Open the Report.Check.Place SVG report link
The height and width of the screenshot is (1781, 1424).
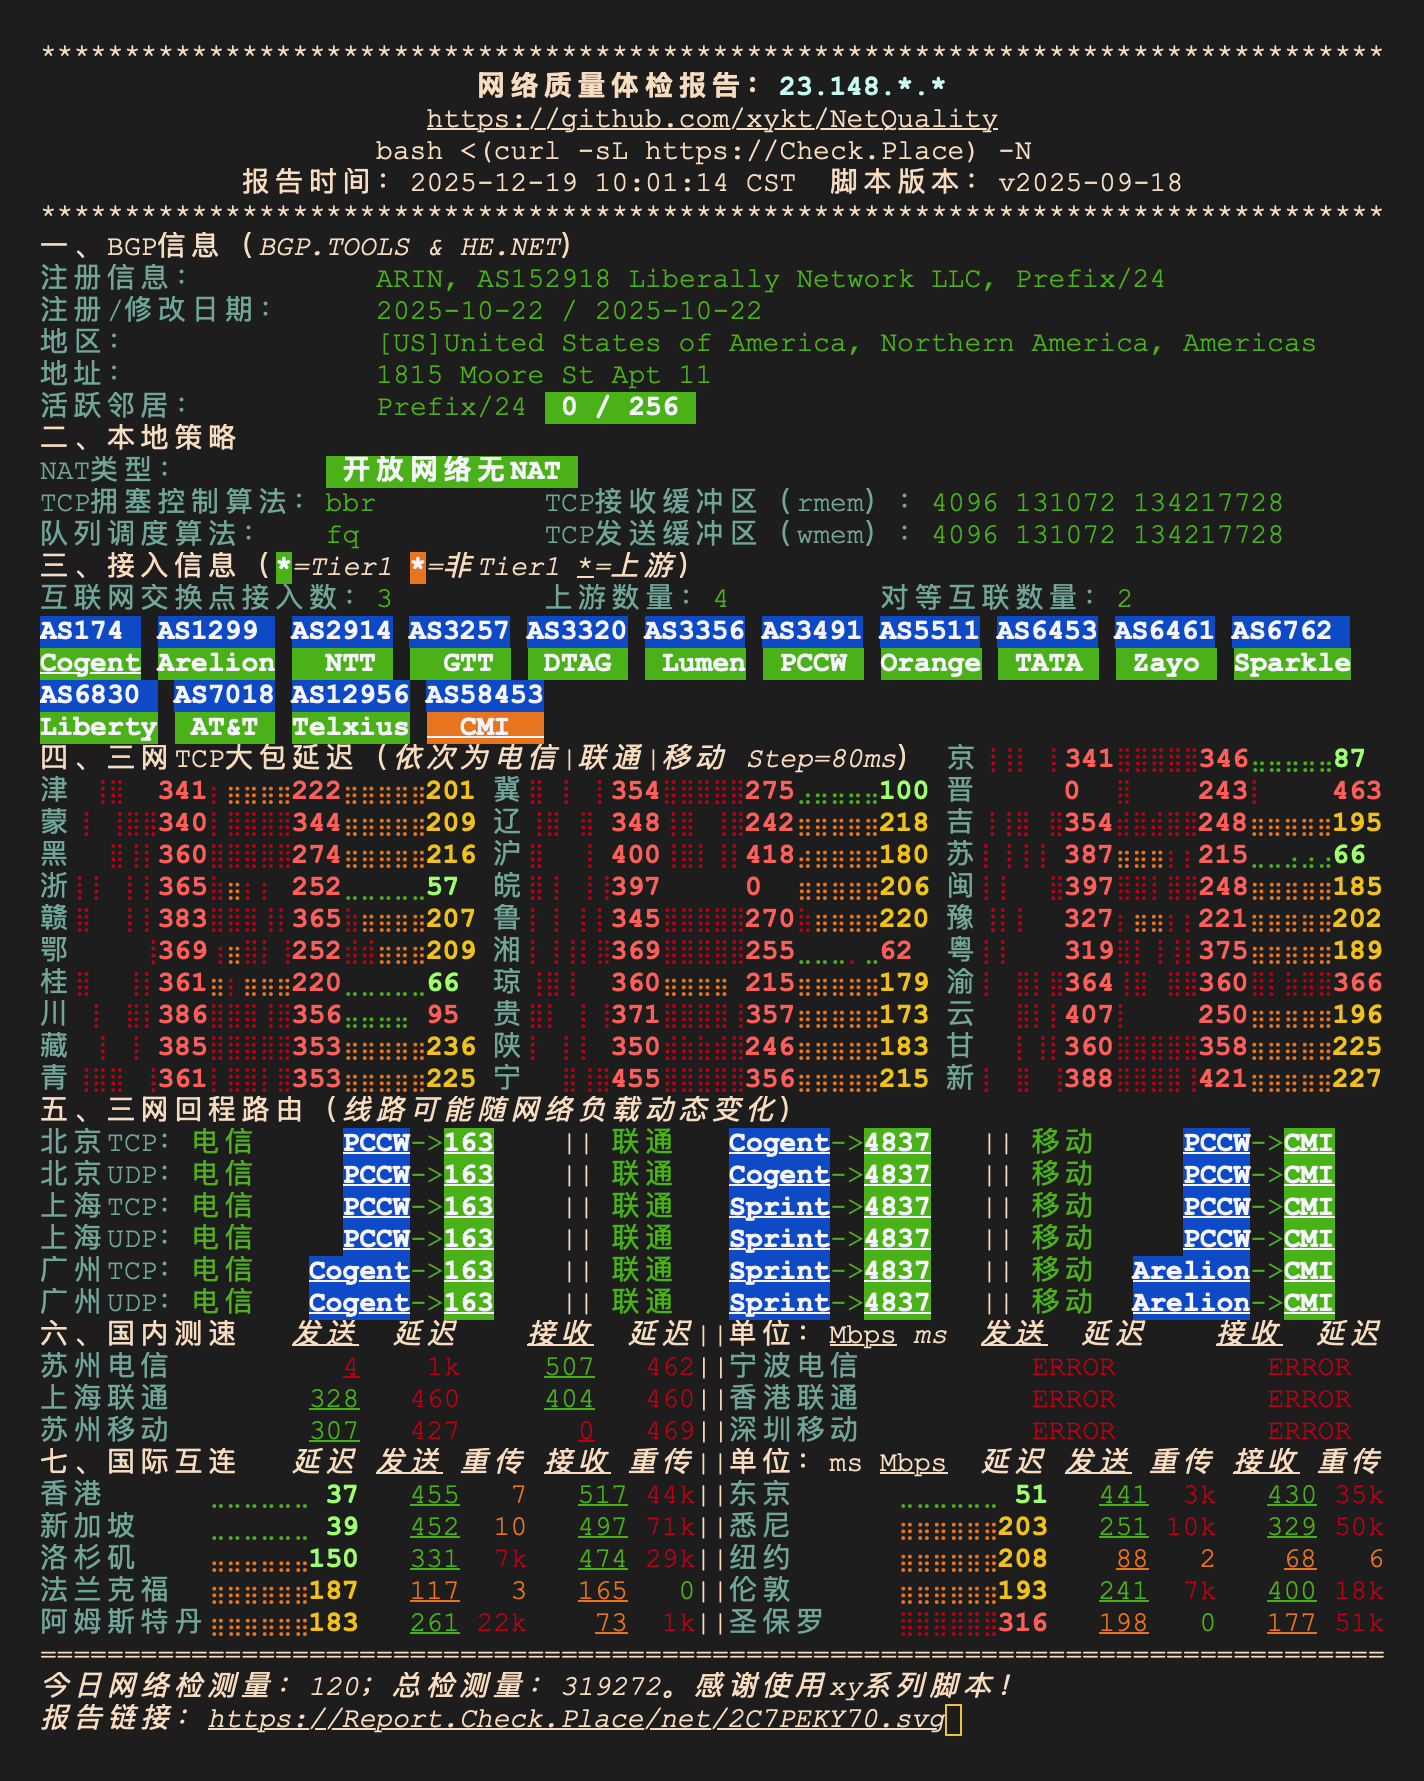(576, 1719)
